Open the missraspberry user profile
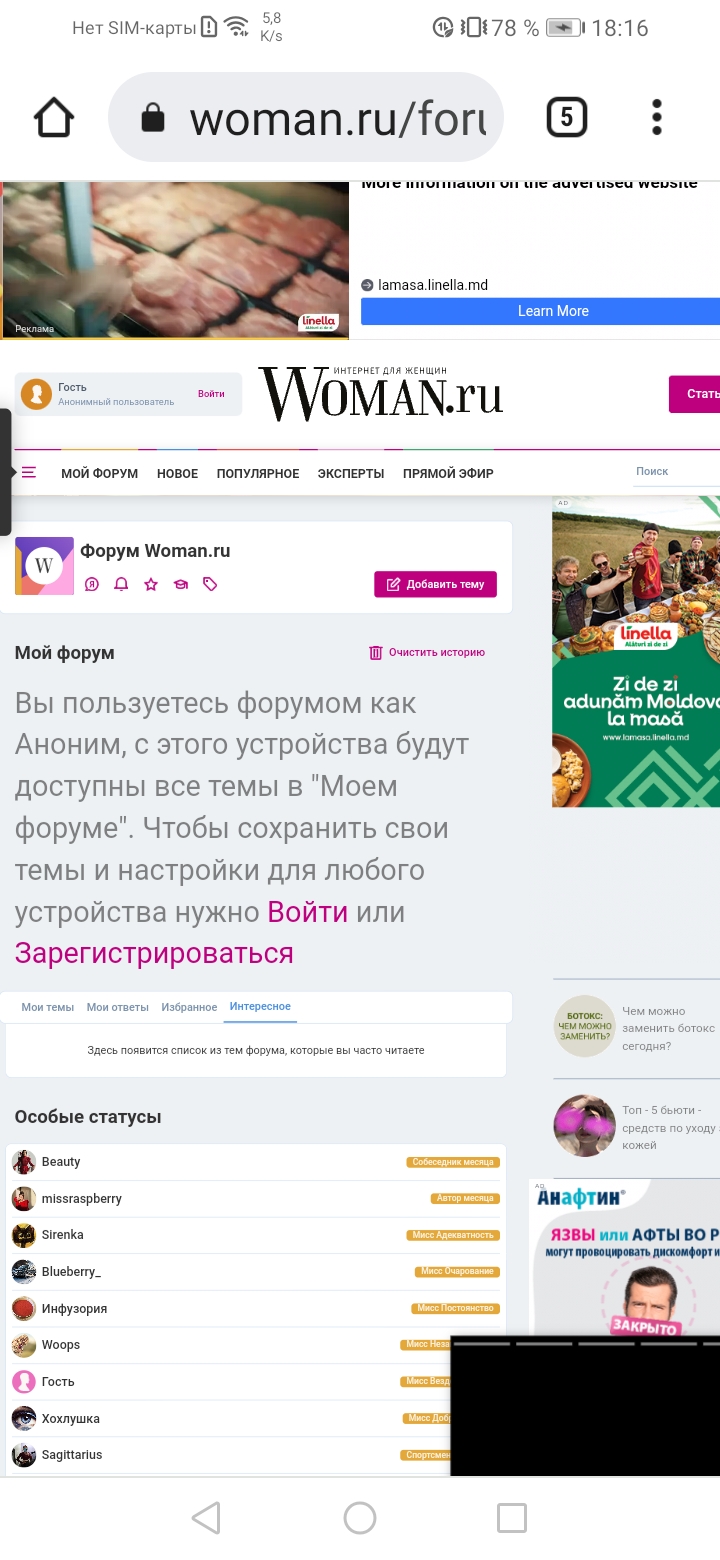 (82, 1198)
